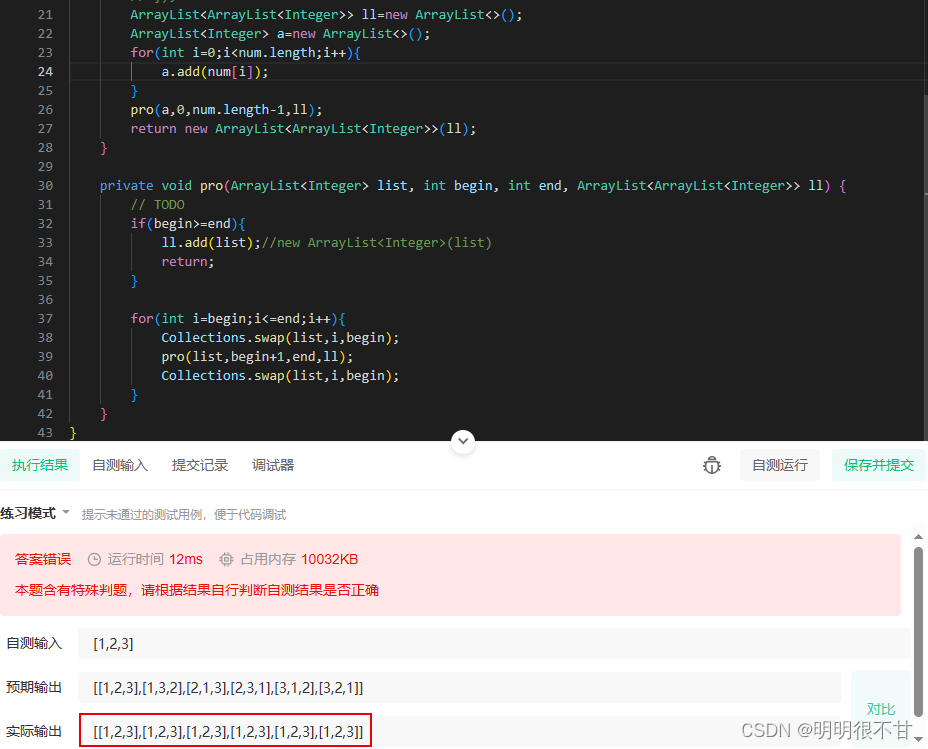Click the 自测运行 button
This screenshot has width=928, height=749.
point(779,465)
